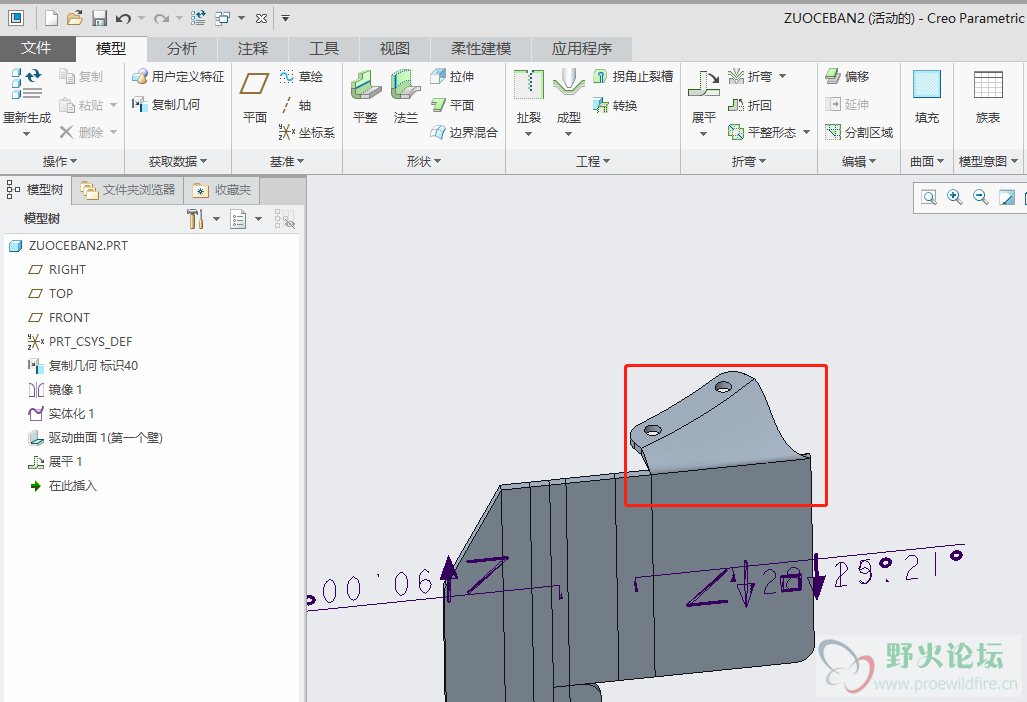
Task: Click the 平整 (Flat wall) tool
Action: click(x=365, y=98)
